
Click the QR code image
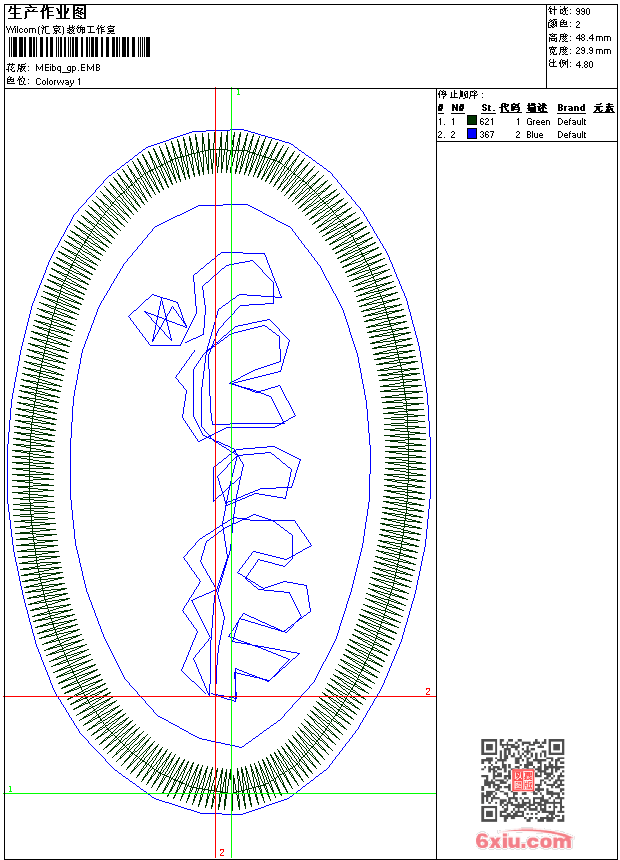523,780
